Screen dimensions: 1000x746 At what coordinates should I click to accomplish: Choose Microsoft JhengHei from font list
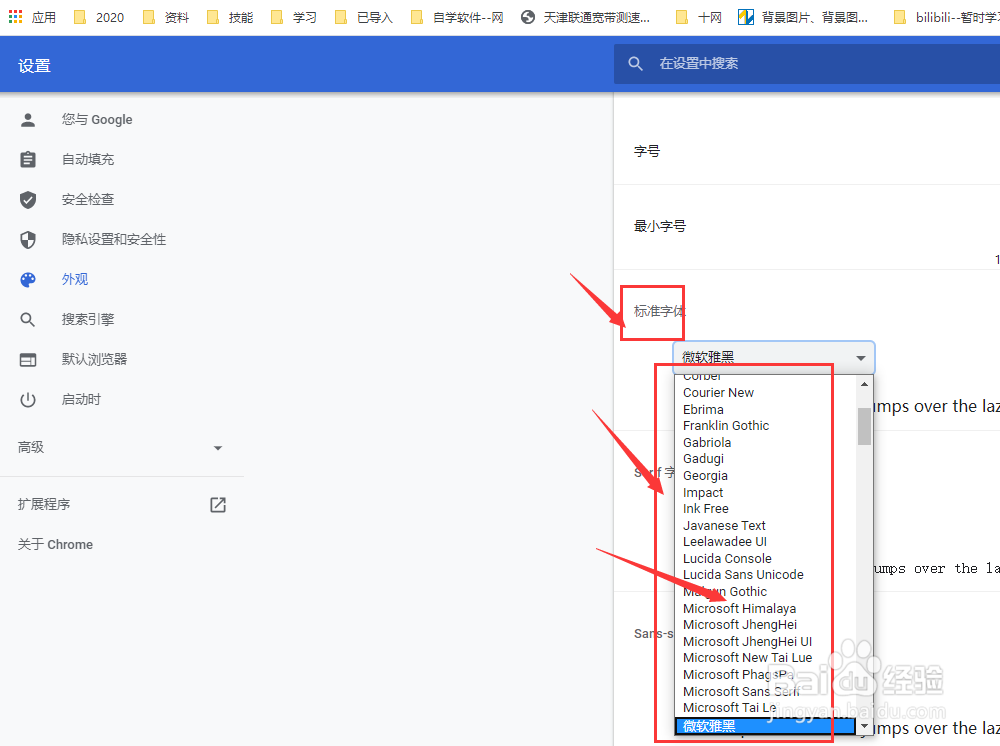pos(766,625)
